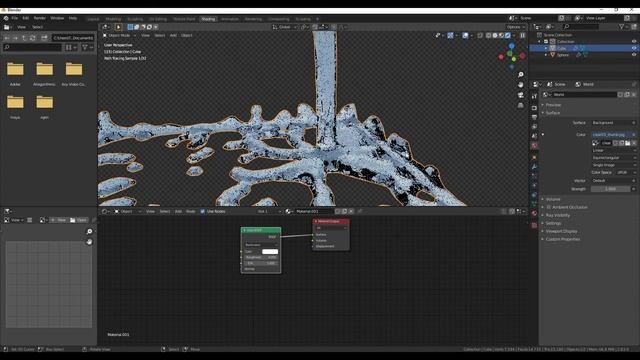Open the Add menu in node editor

(178, 211)
